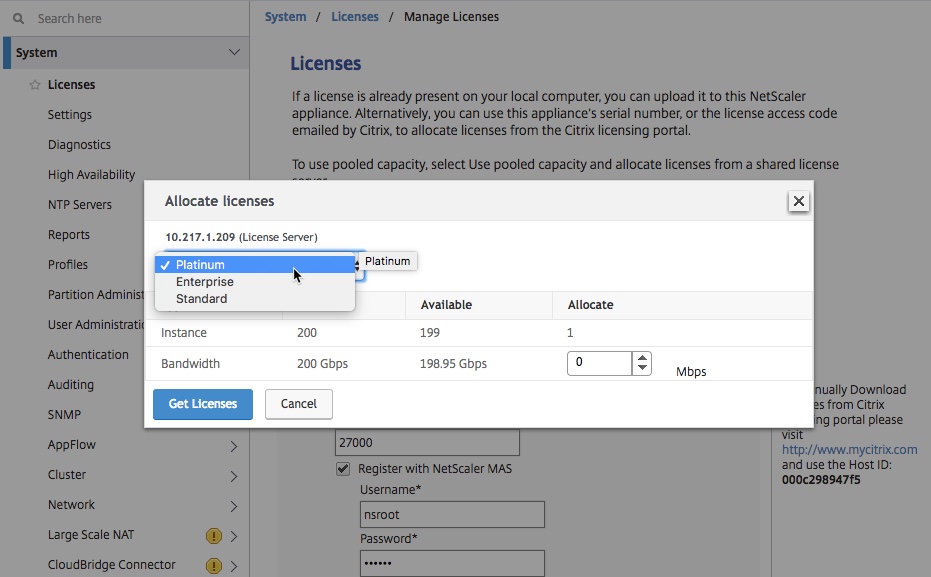Open High Availability sidebar item
Image resolution: width=931 pixels, height=577 pixels.
pos(91,175)
